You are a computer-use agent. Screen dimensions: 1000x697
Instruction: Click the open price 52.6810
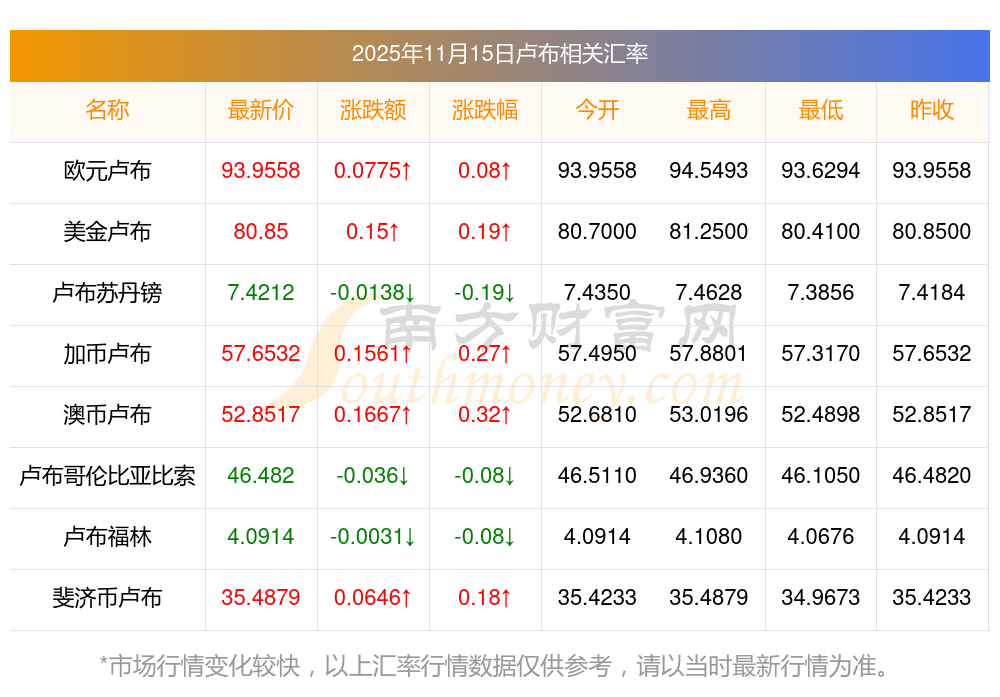point(597,415)
